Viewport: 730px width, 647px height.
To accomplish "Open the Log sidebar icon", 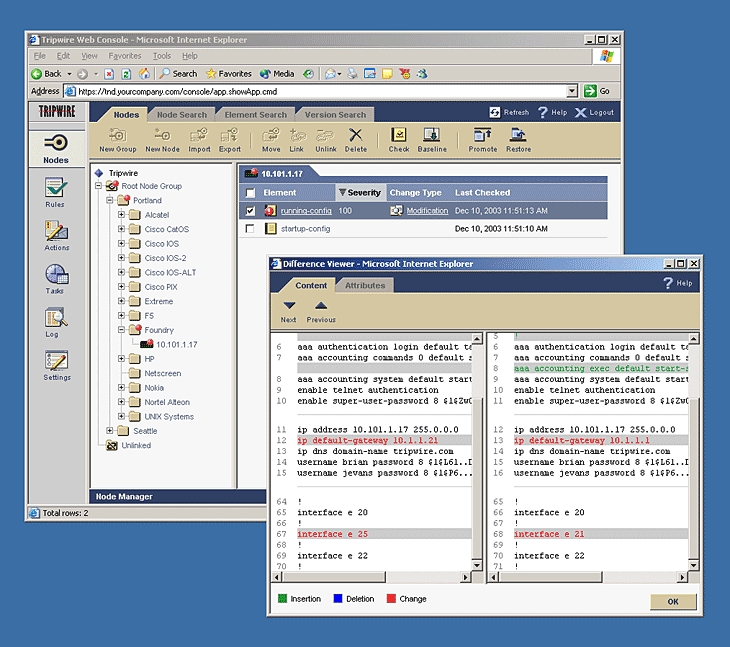I will [55, 320].
